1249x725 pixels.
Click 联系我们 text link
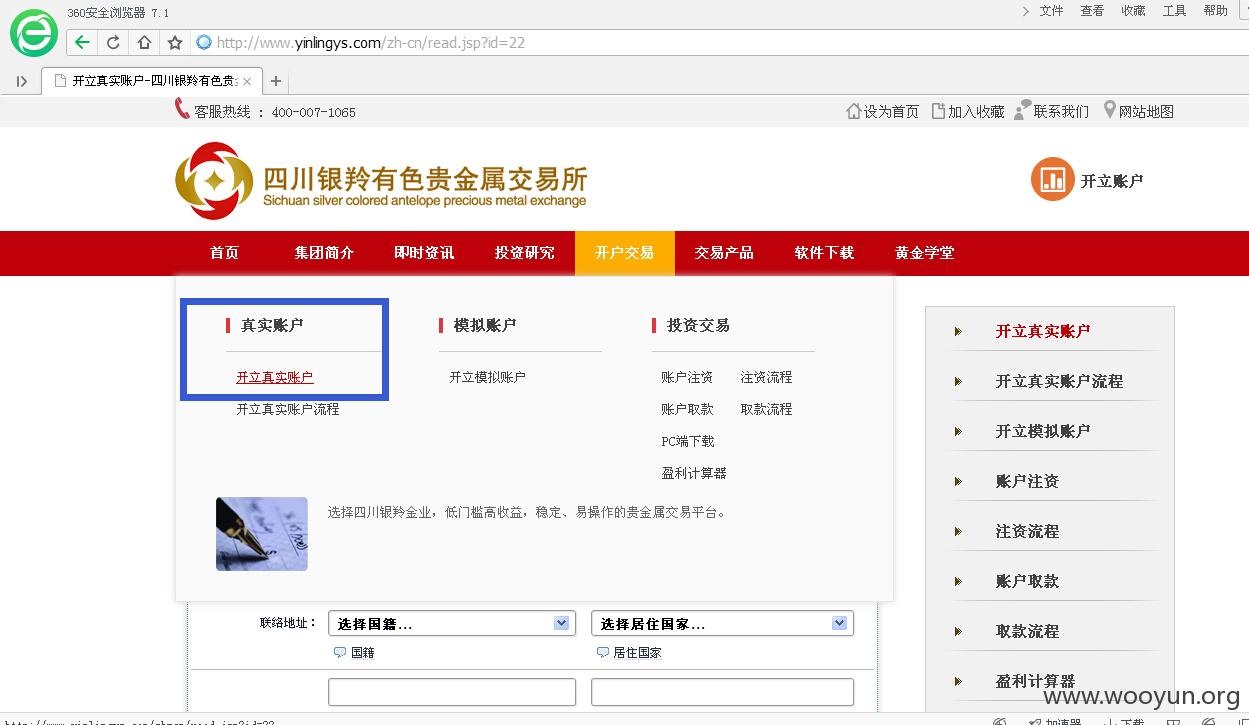pos(1061,112)
